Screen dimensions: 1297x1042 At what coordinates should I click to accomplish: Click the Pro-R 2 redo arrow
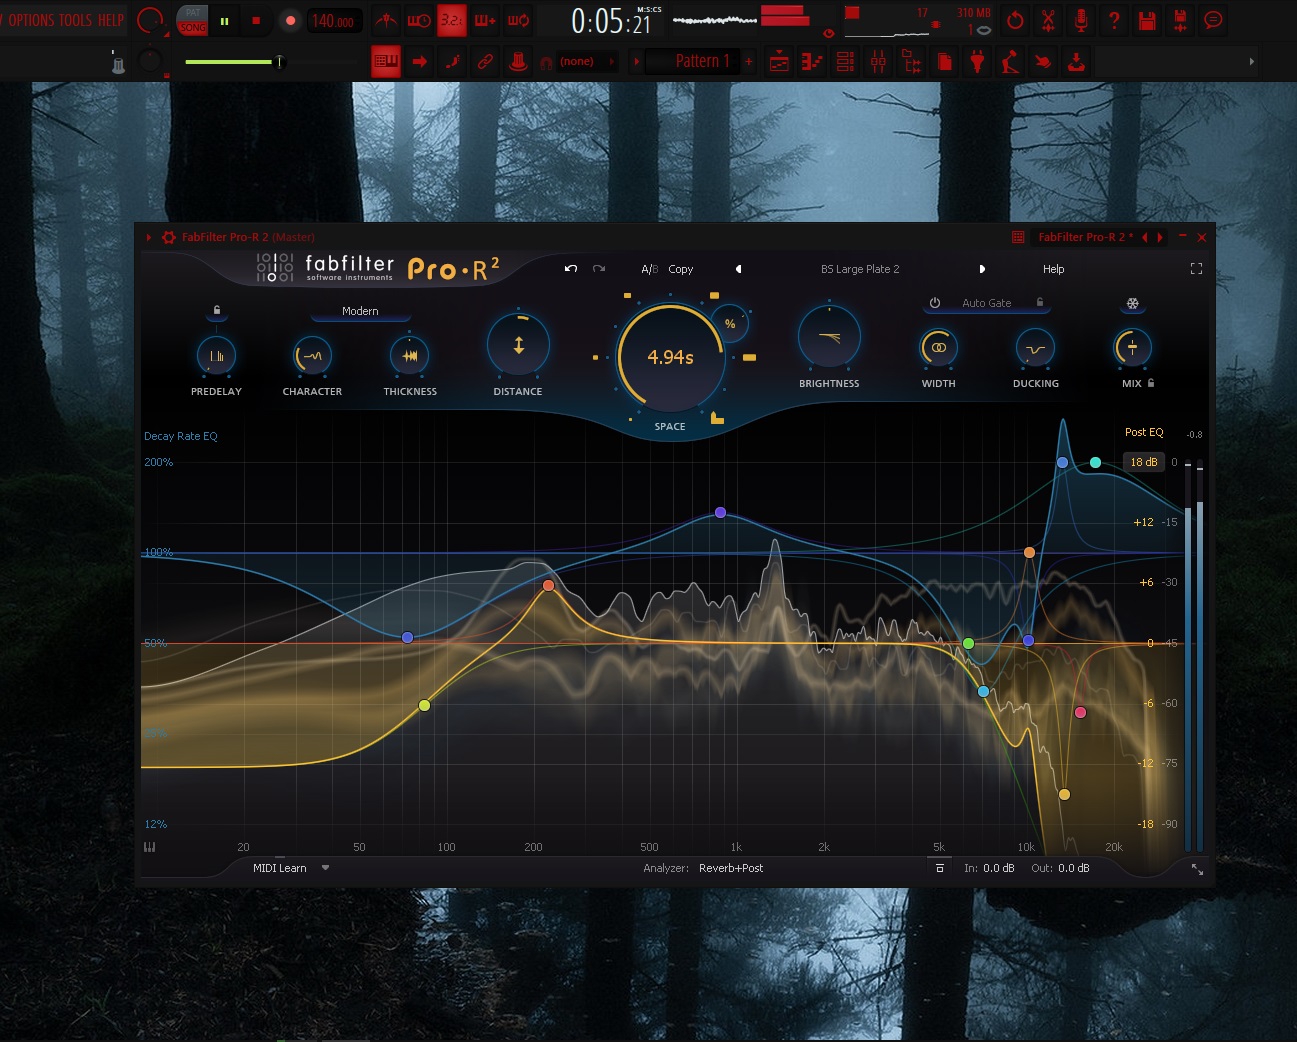click(x=599, y=269)
